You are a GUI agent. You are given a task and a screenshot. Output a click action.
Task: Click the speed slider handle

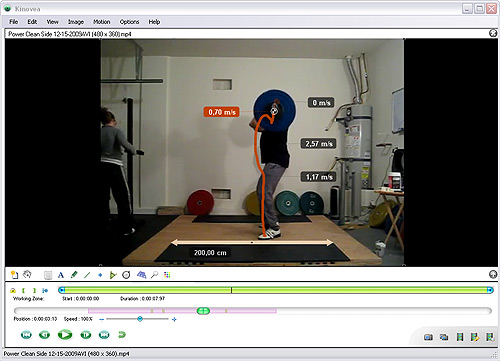tap(140, 319)
